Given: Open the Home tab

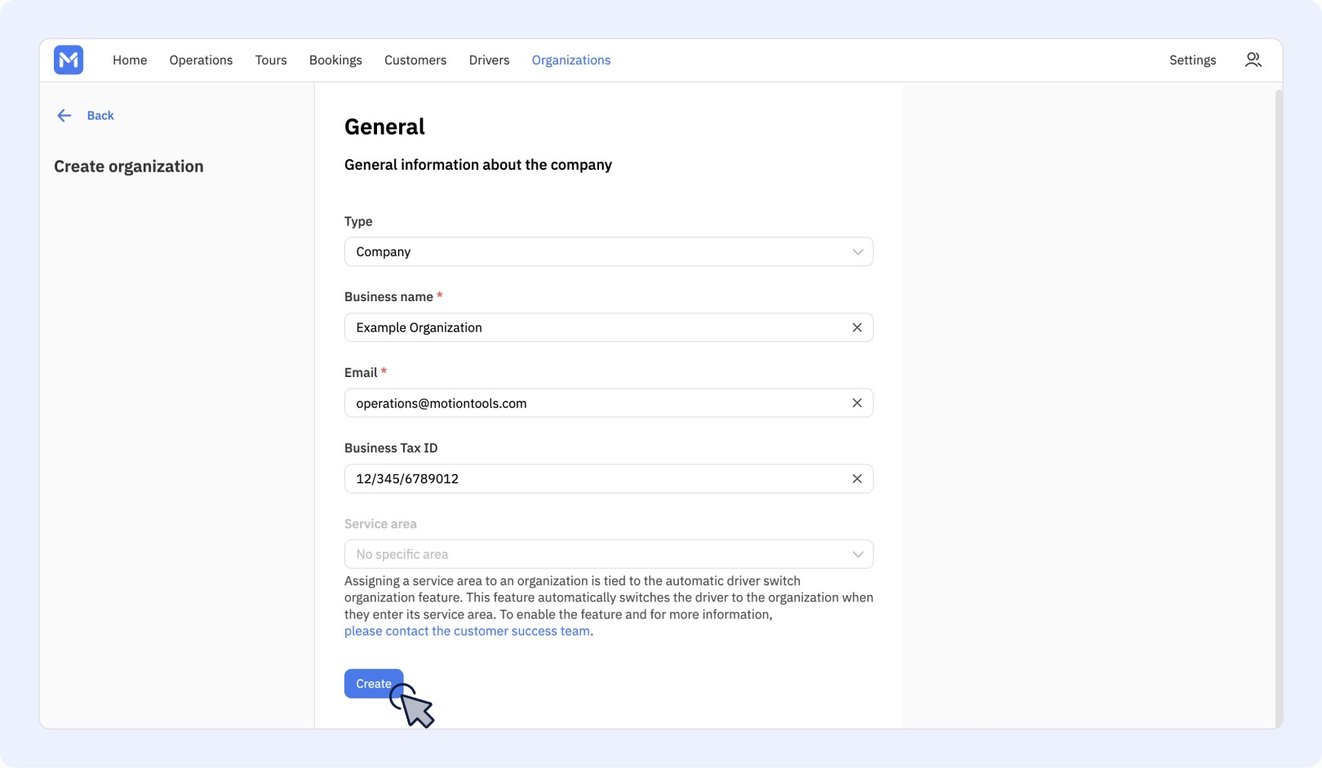Looking at the screenshot, I should click(x=130, y=60).
